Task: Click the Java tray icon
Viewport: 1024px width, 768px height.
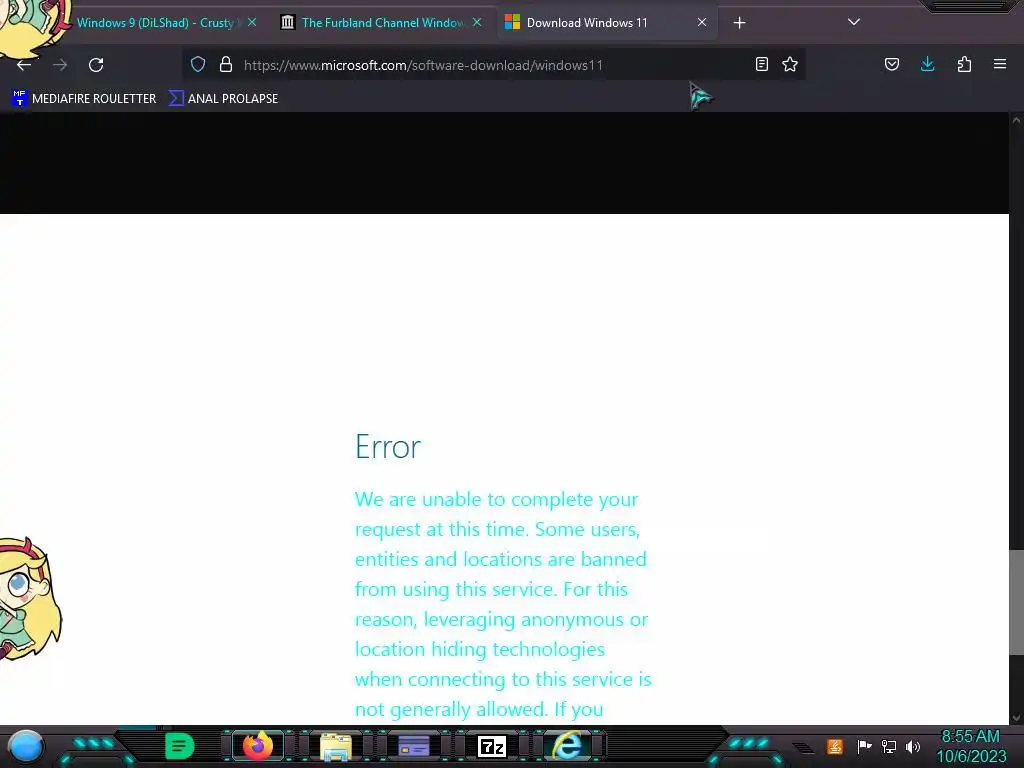Action: tap(835, 746)
